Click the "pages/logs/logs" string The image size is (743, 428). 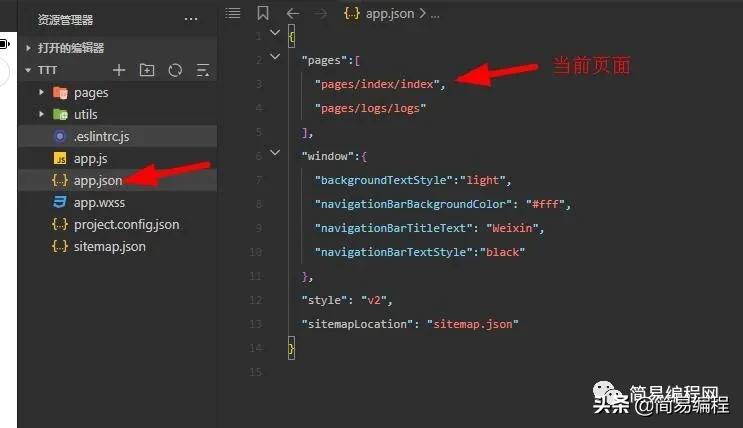click(x=371, y=109)
